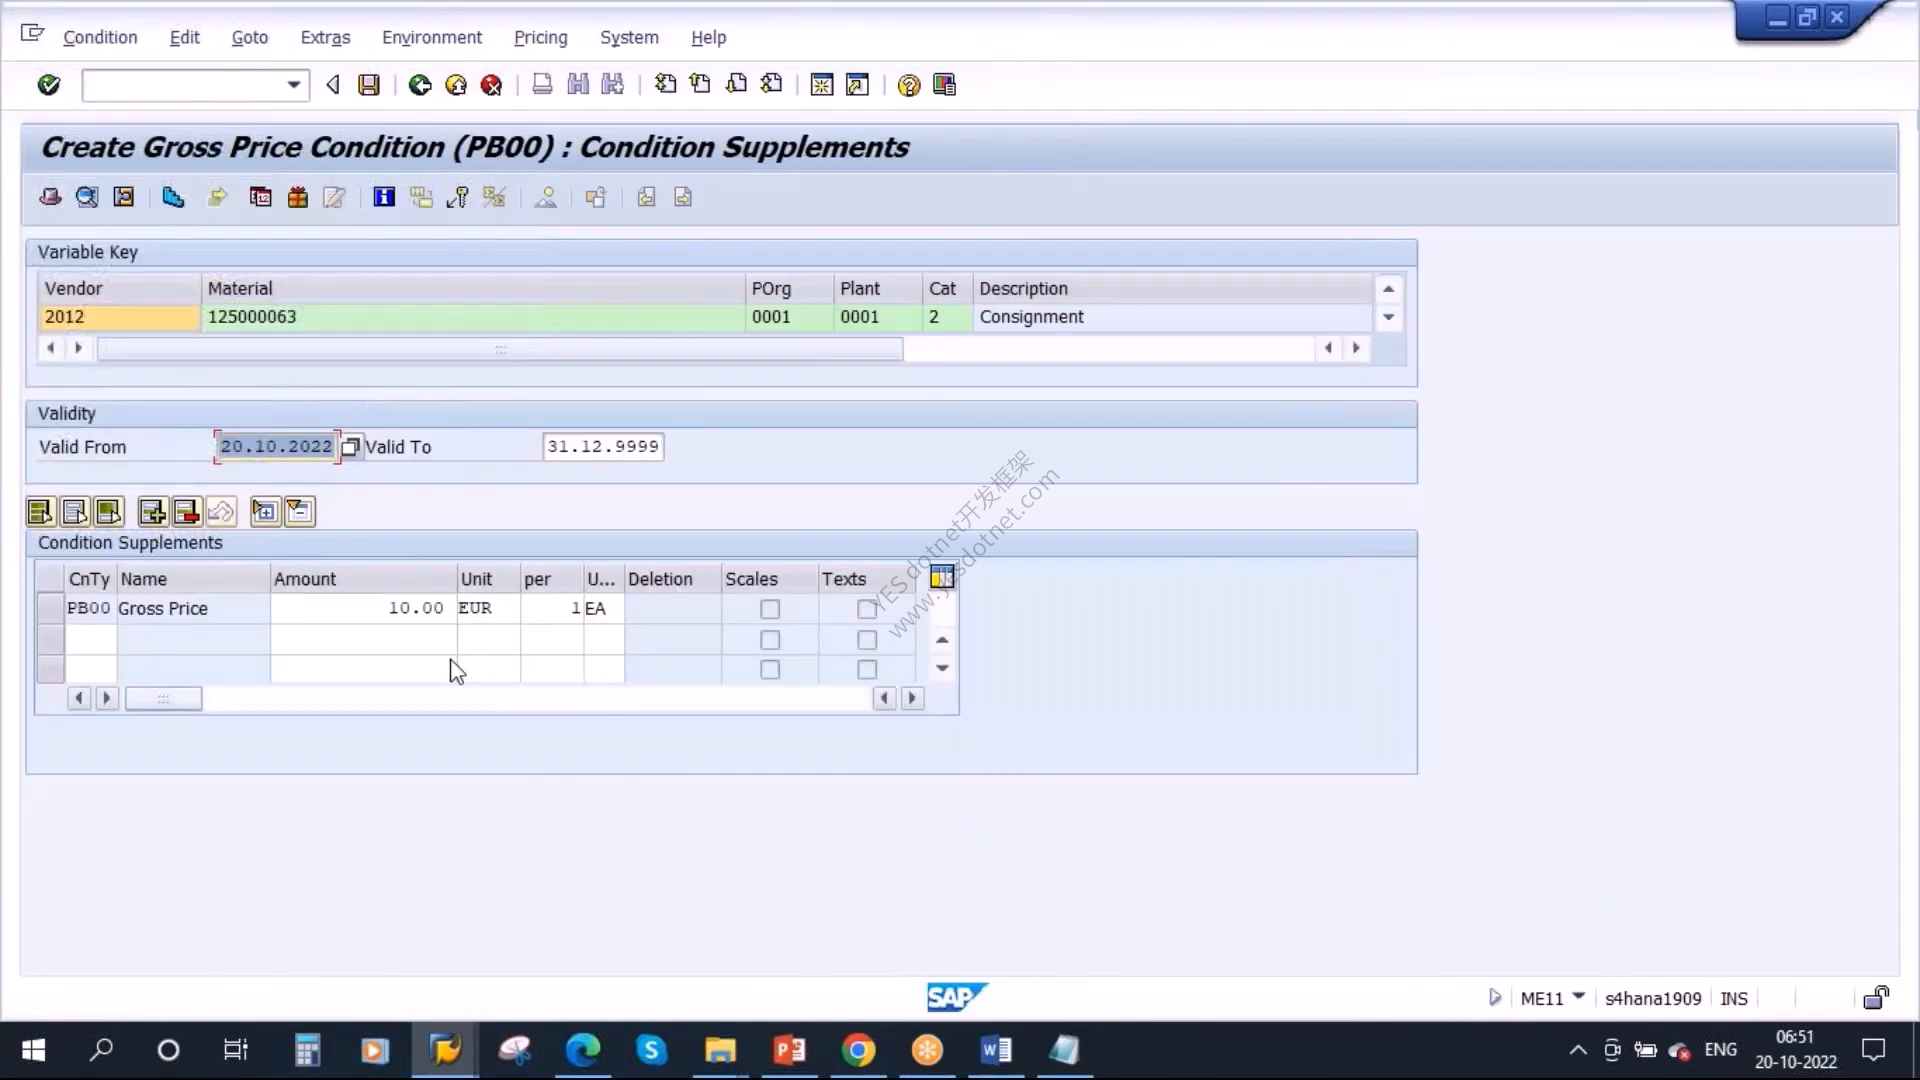
Task: Tick the Scales checkbox in the third row
Action: pos(769,670)
